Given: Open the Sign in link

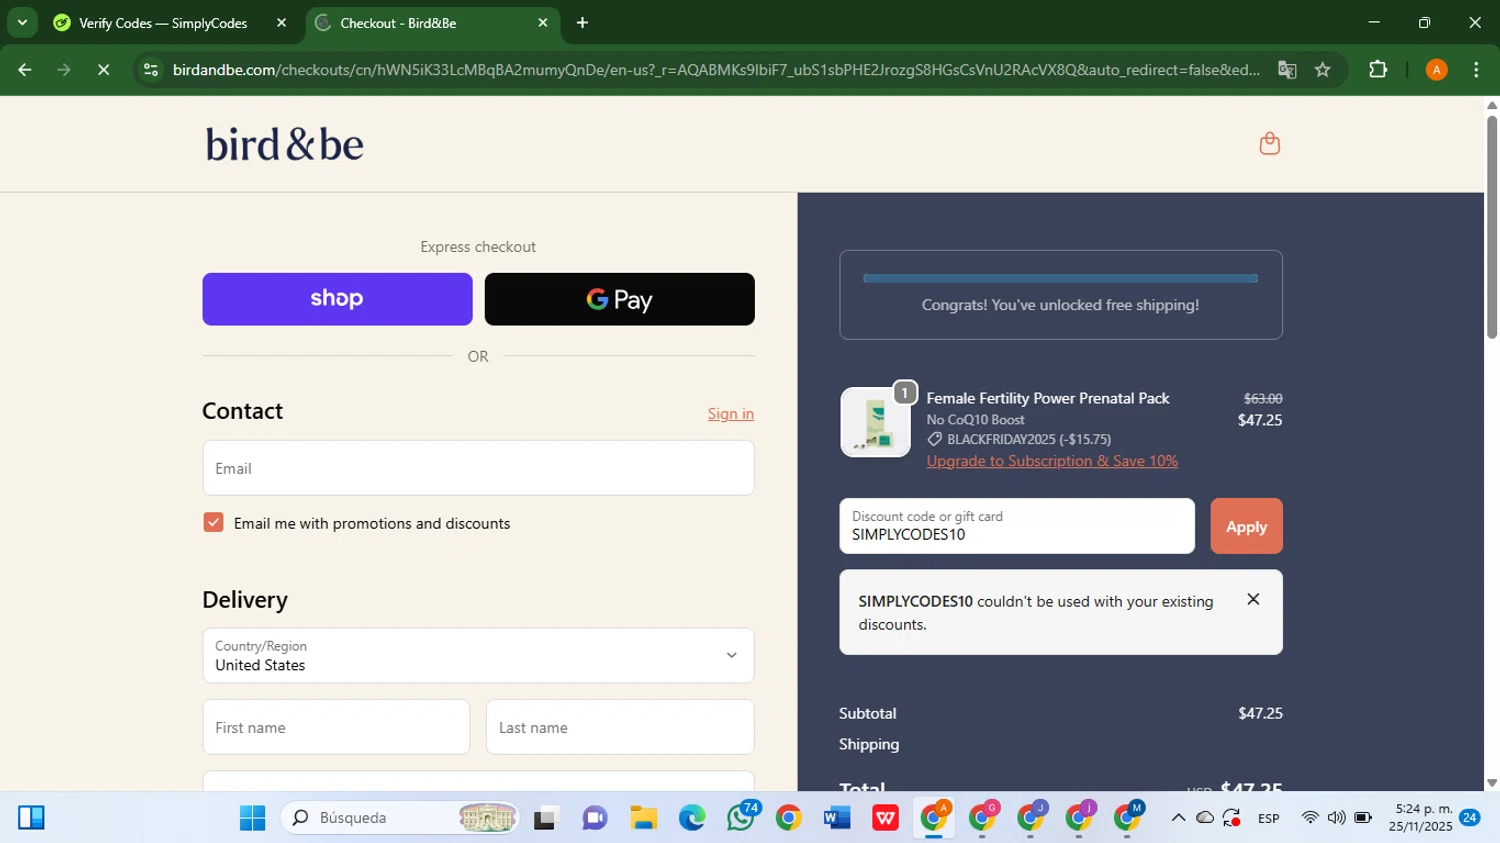Looking at the screenshot, I should [731, 414].
